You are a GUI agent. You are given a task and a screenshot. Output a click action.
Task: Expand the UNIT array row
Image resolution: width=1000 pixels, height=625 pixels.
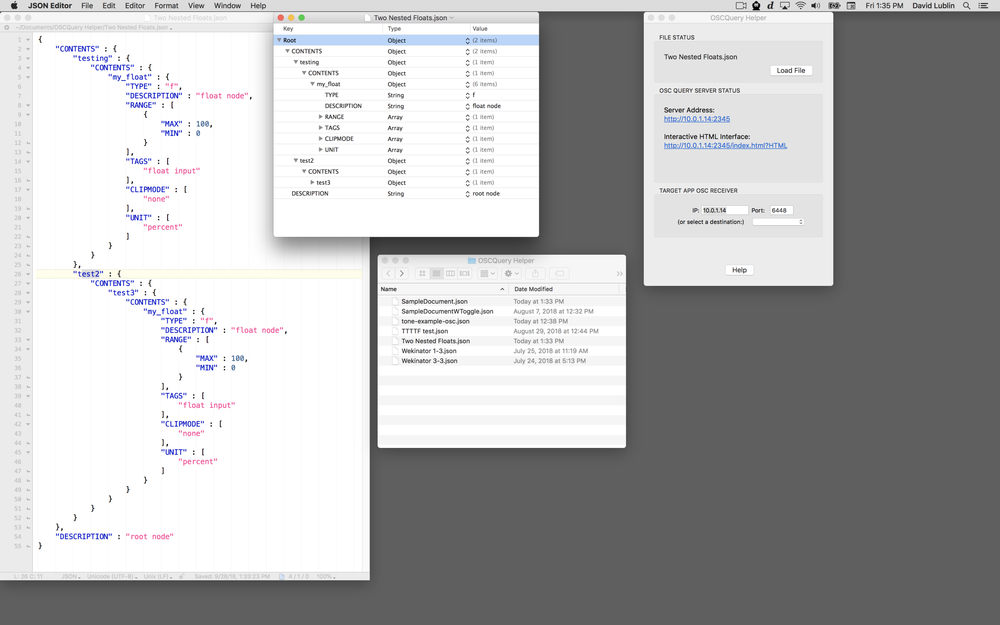tap(321, 149)
